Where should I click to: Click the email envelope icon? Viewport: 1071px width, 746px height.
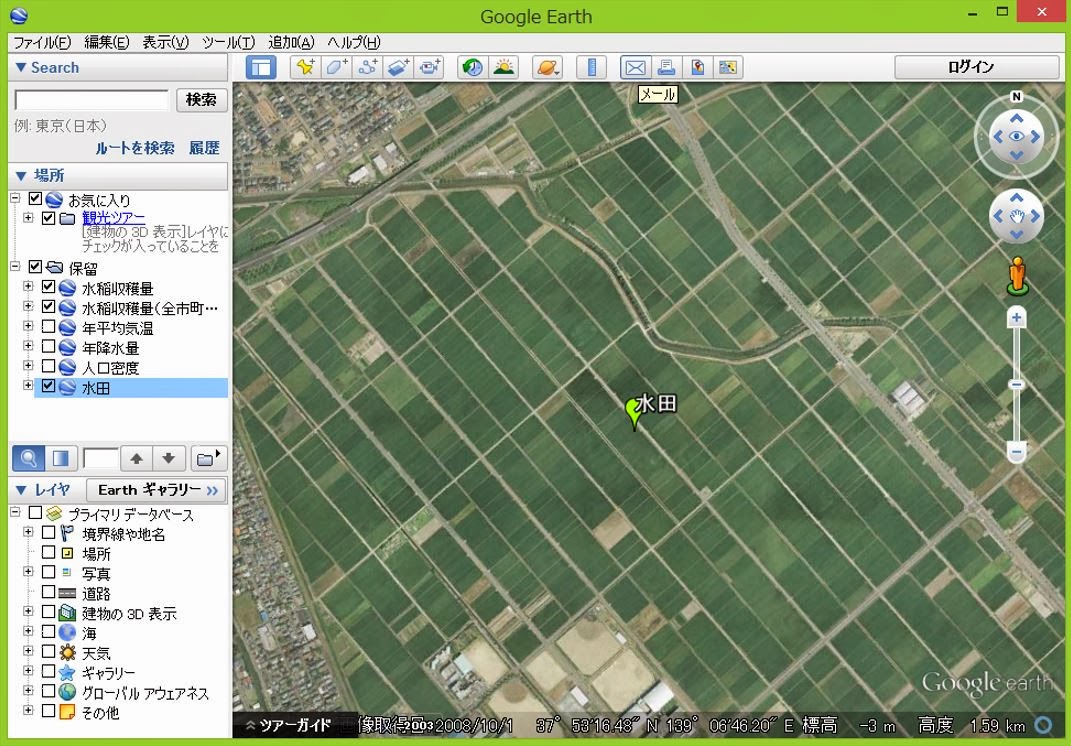tap(635, 67)
